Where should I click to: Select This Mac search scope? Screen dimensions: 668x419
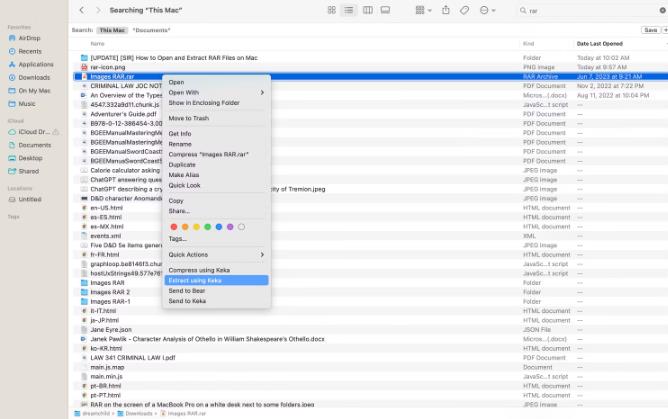112,30
